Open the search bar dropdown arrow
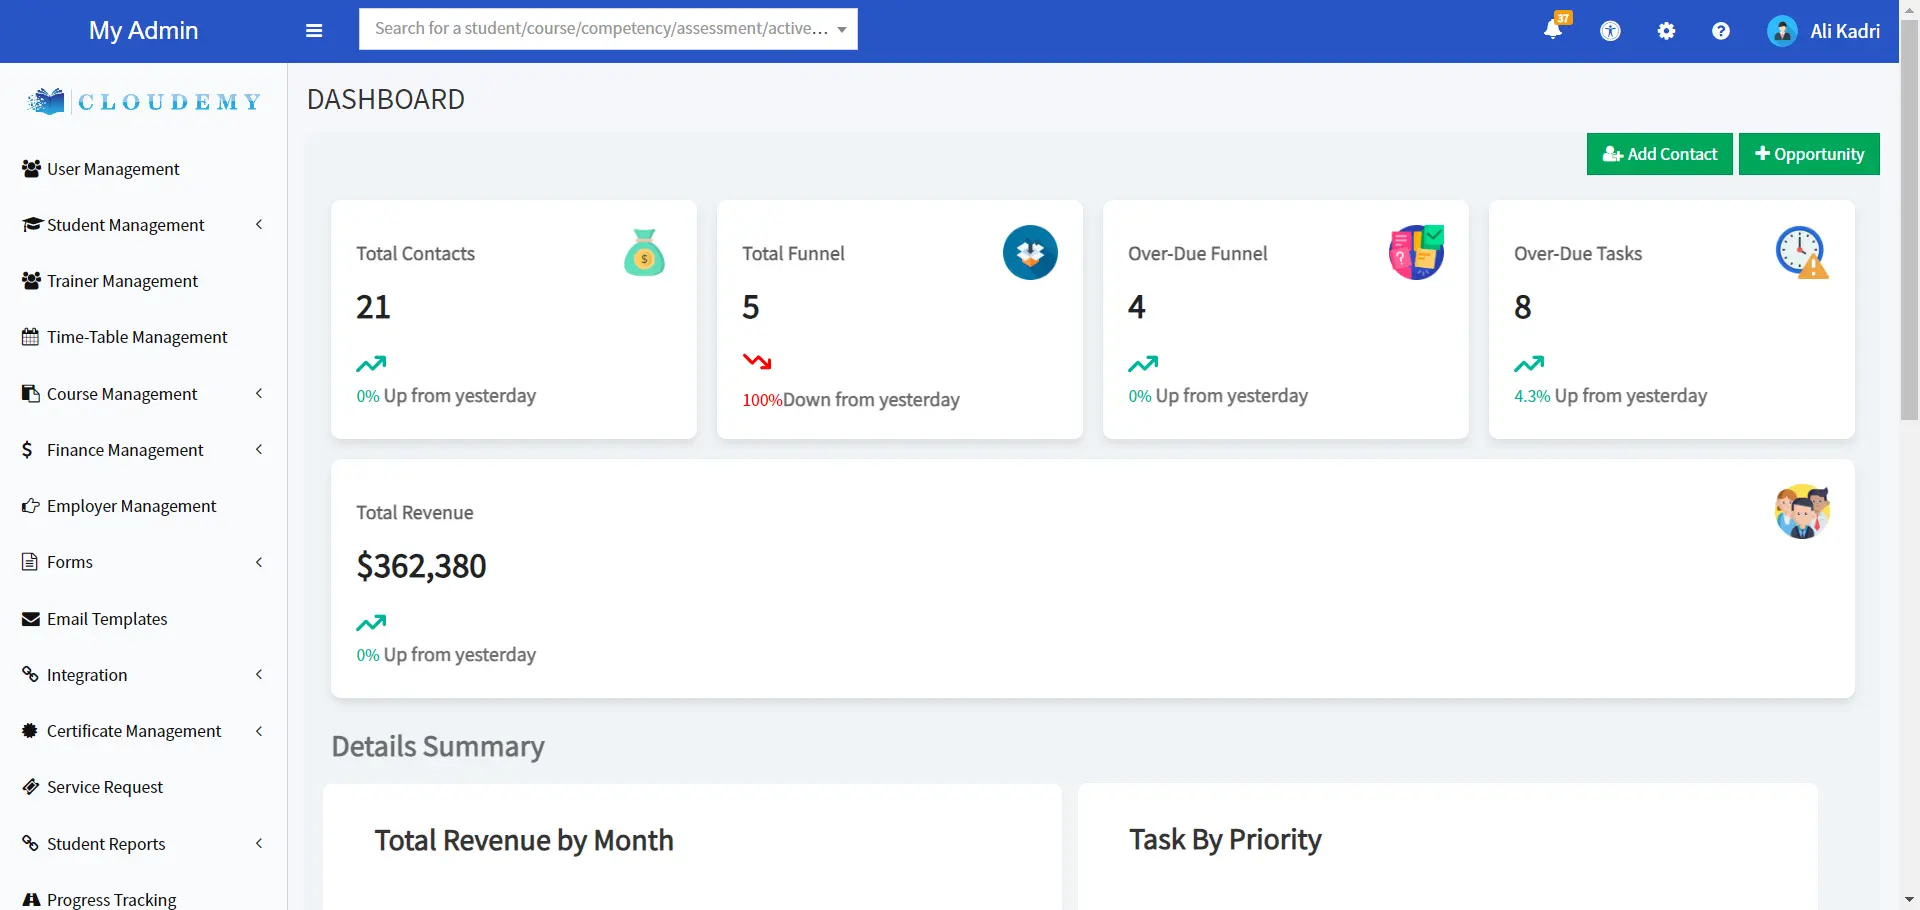 (841, 29)
